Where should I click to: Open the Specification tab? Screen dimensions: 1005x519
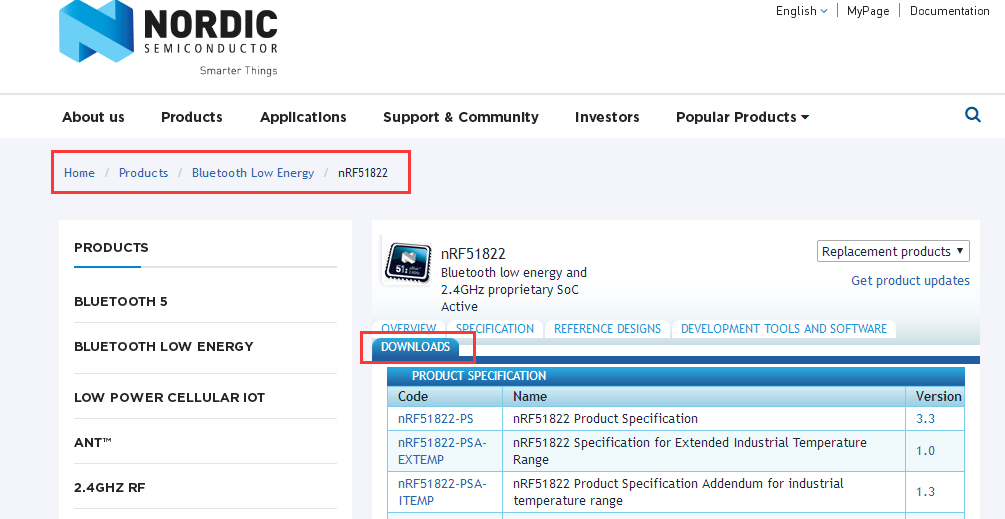point(495,328)
